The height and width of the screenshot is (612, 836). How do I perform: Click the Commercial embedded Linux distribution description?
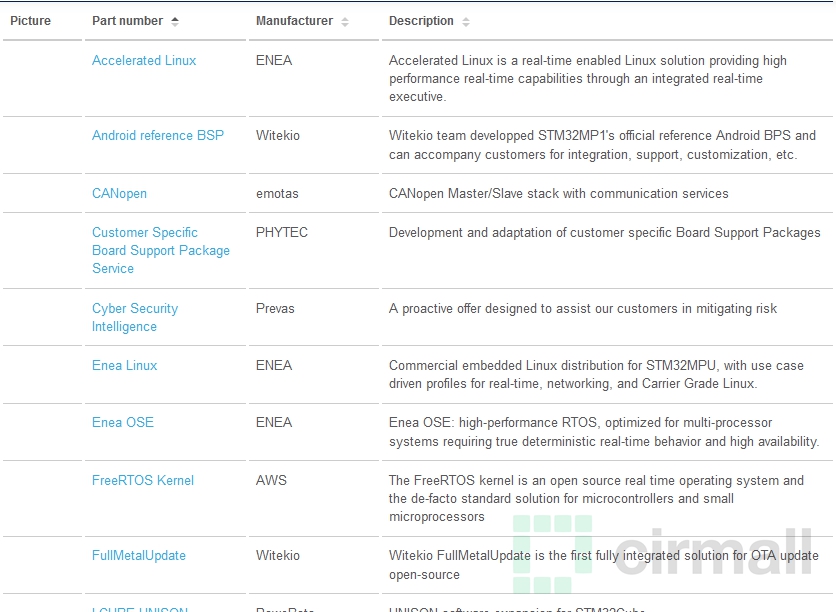tap(596, 375)
